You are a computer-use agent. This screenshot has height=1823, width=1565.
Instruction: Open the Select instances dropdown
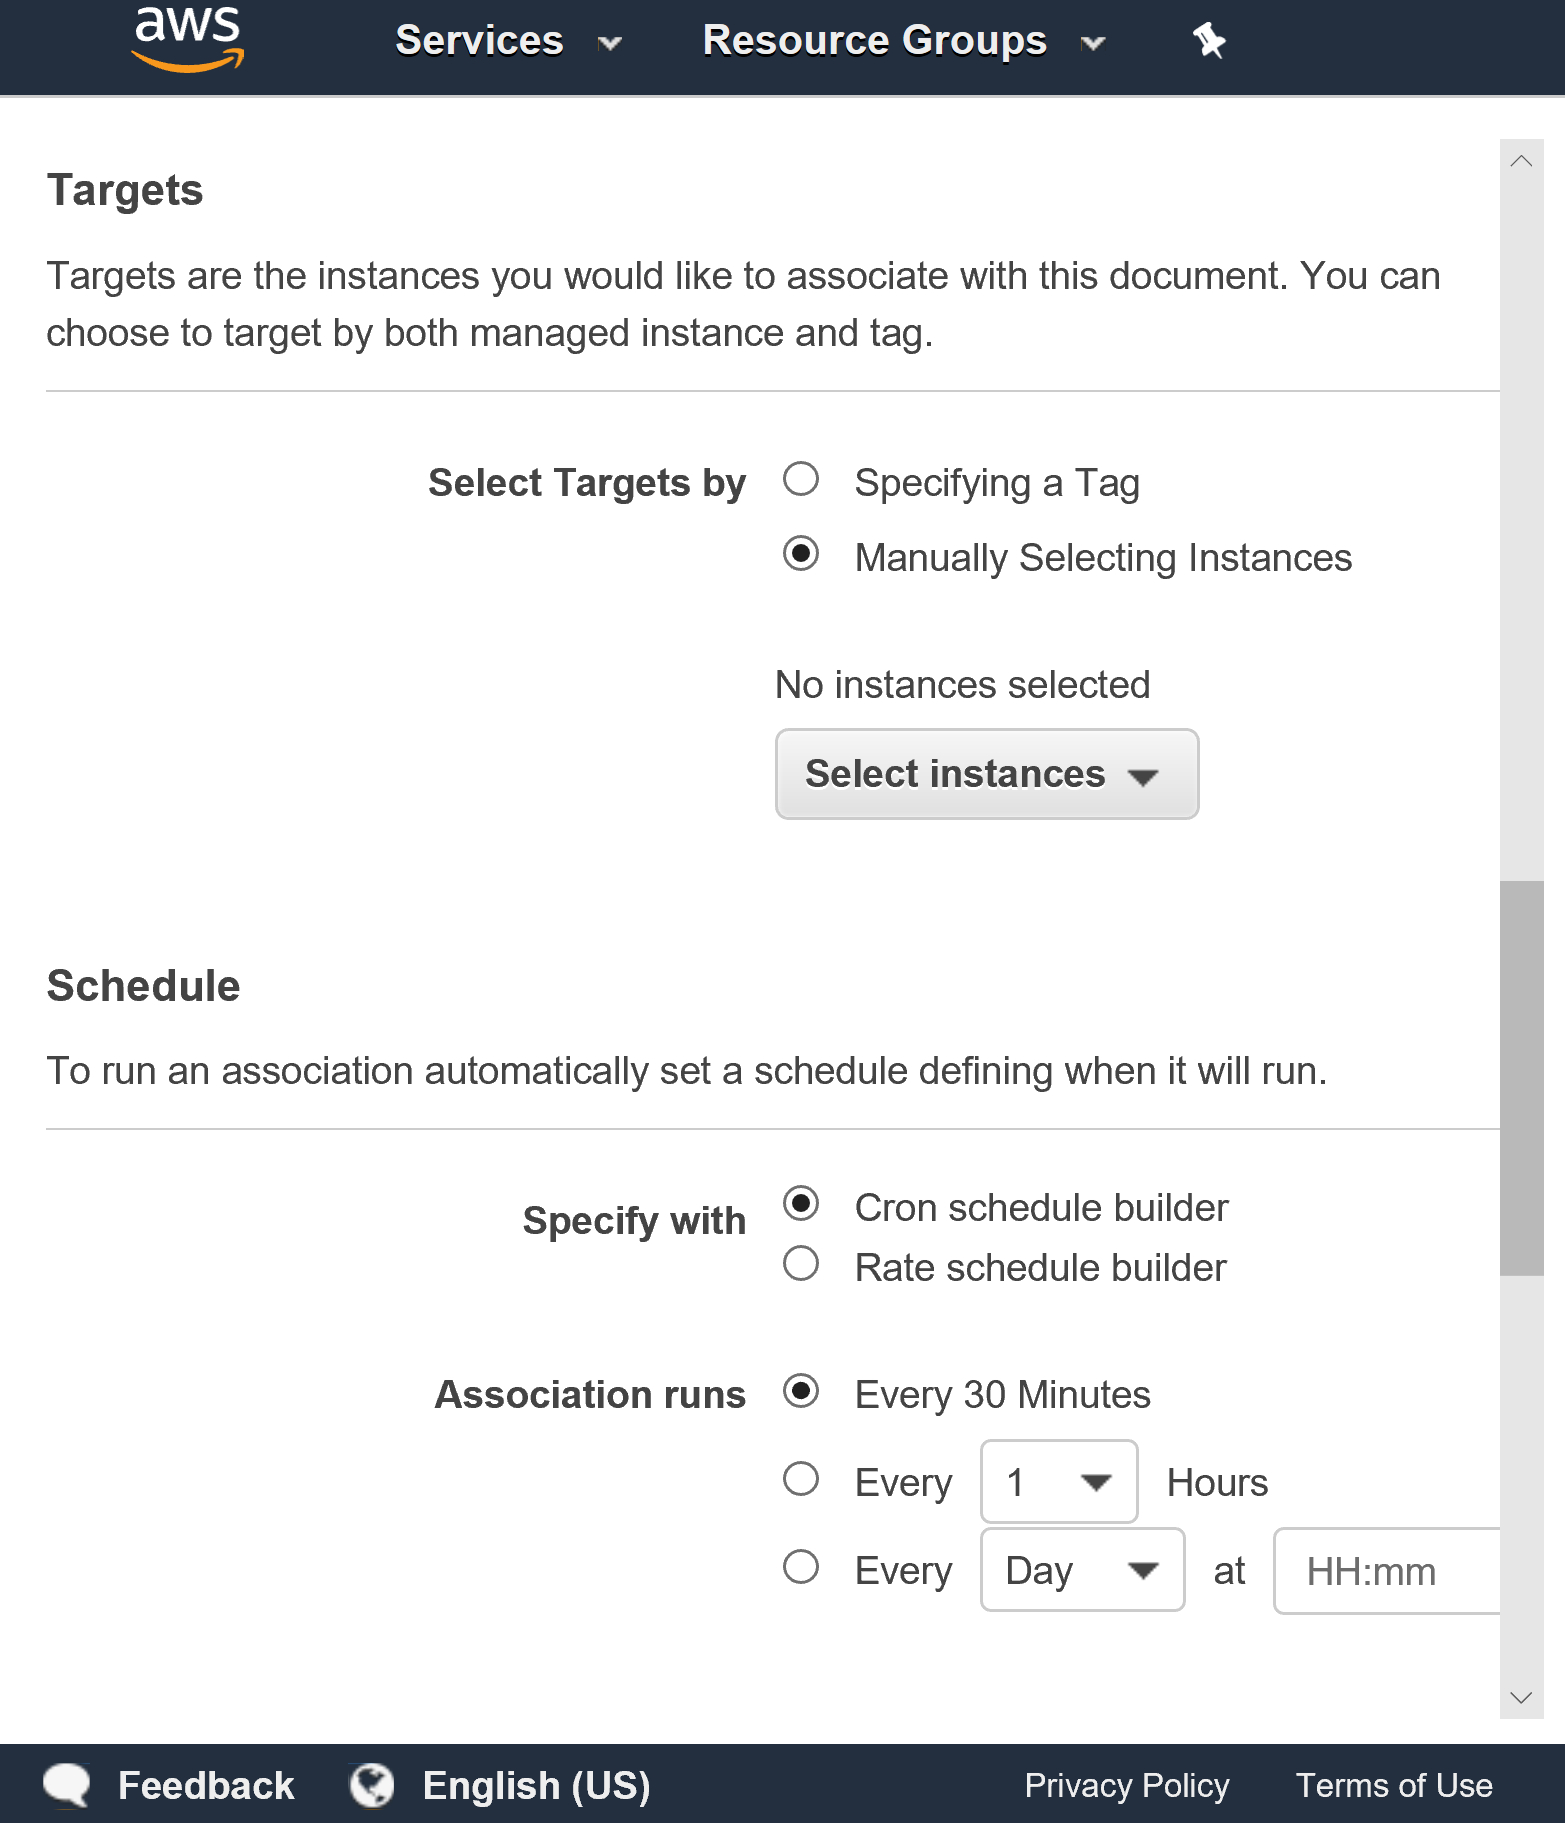pos(987,774)
